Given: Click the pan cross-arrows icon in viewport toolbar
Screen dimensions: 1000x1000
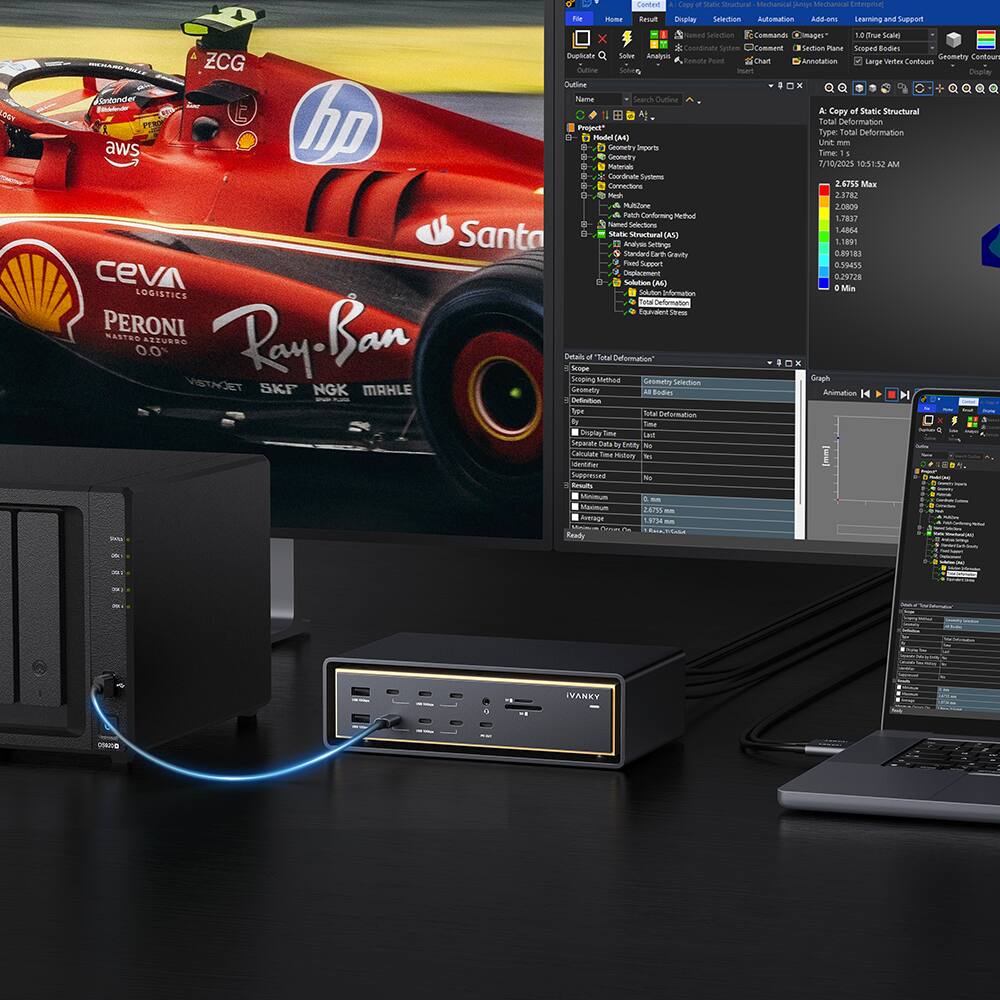Looking at the screenshot, I should (939, 89).
